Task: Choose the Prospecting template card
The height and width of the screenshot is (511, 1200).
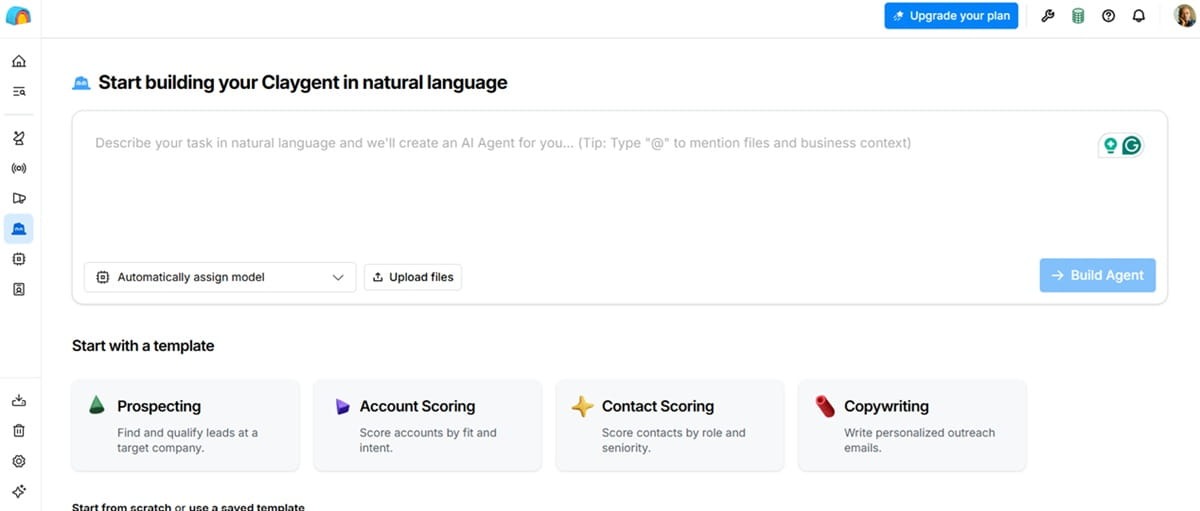Action: (x=186, y=425)
